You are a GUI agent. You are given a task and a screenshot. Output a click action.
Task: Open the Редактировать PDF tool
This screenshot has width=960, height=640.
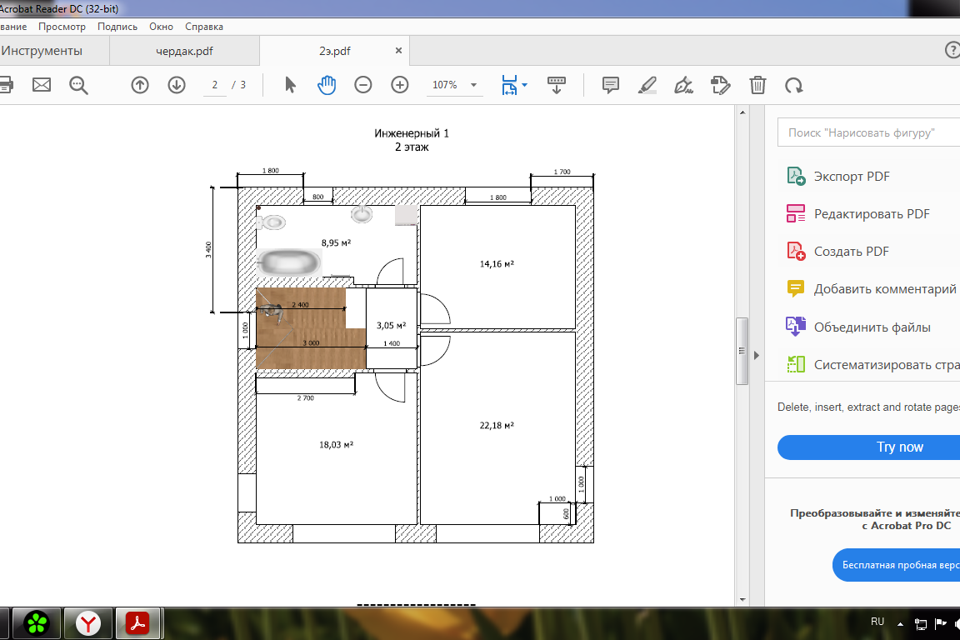pyautogui.click(x=871, y=214)
